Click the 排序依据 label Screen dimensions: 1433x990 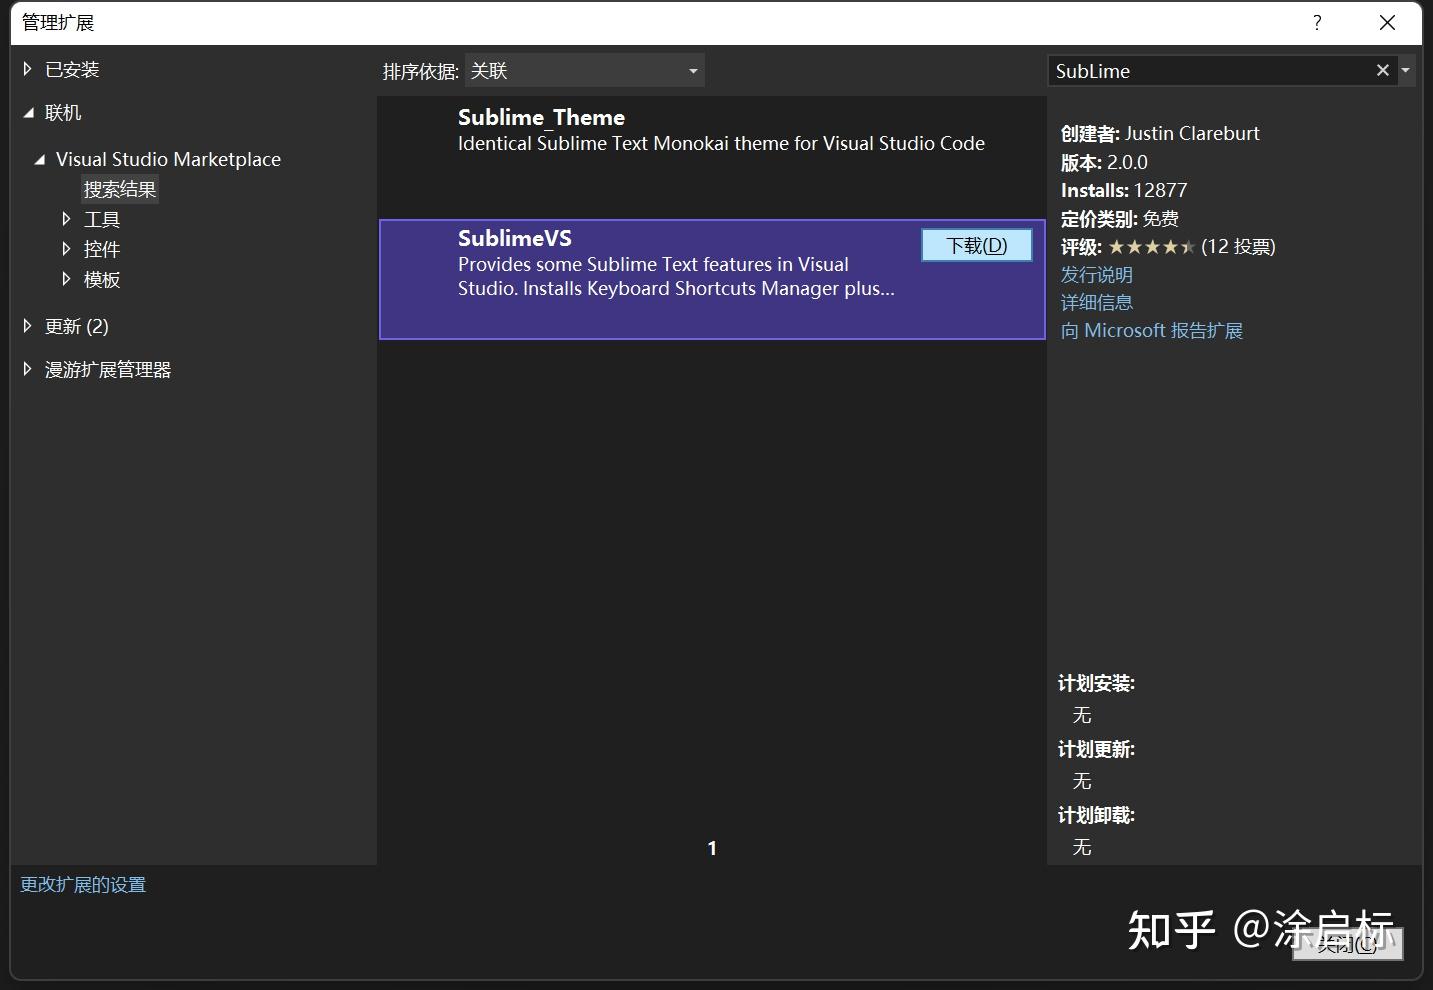tap(421, 71)
